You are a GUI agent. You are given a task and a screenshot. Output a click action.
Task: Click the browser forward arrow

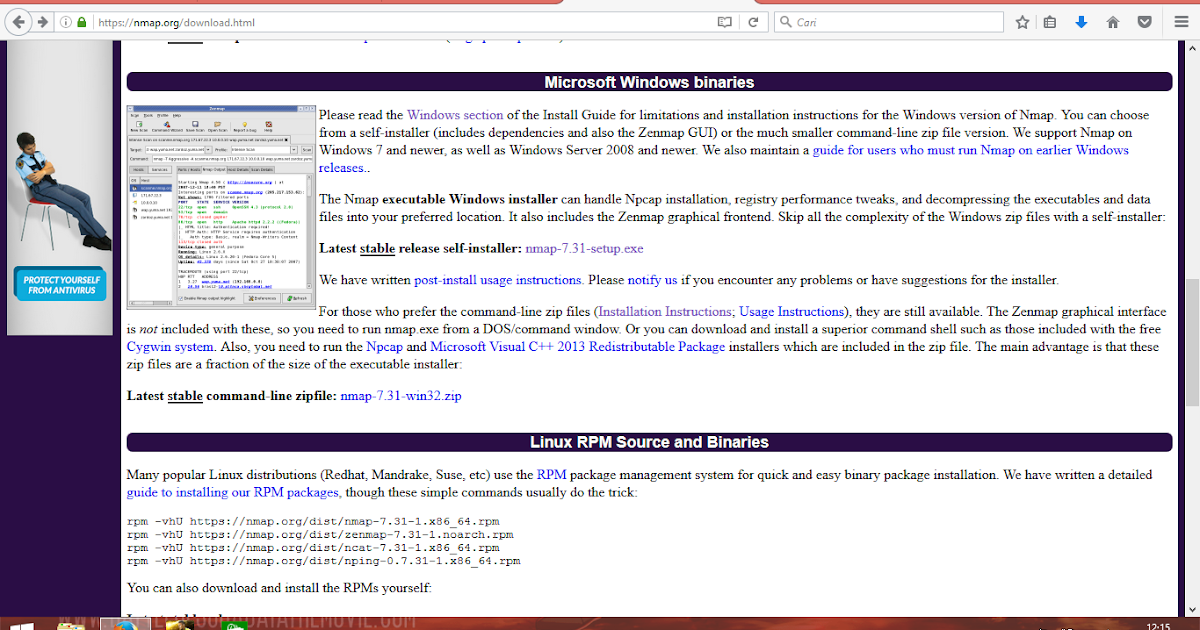tap(43, 21)
